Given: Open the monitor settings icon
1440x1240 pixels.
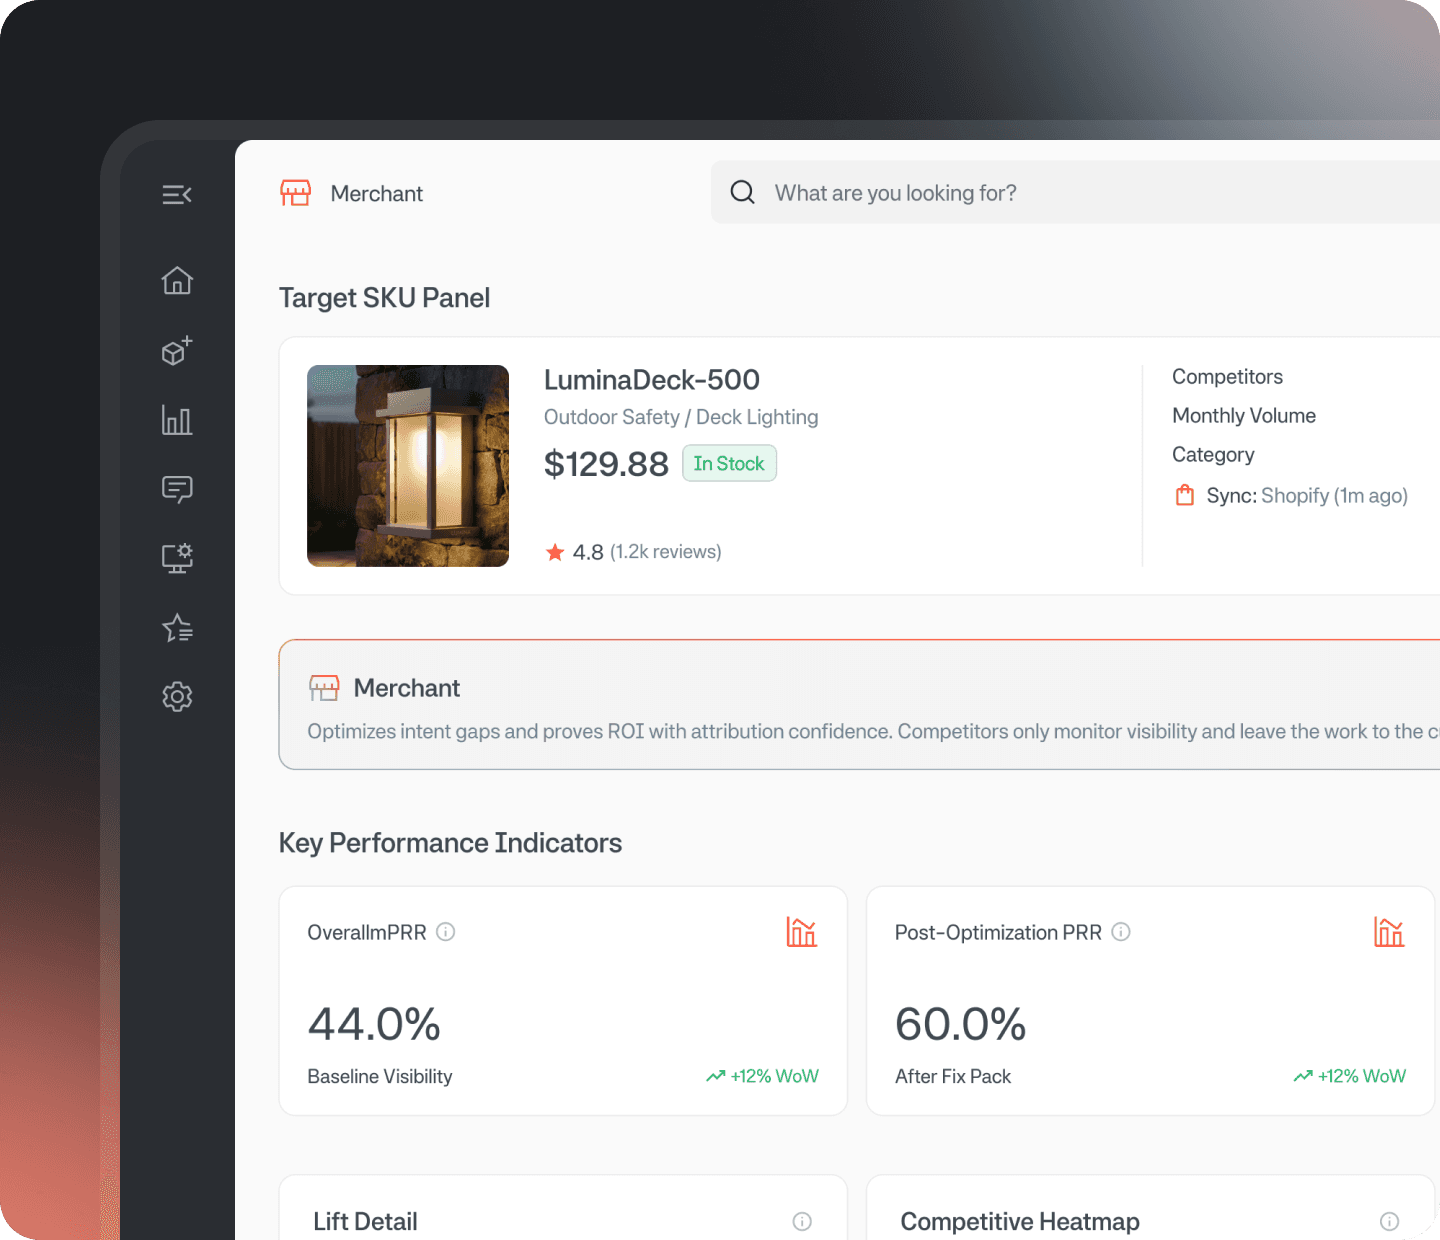Looking at the screenshot, I should point(177,558).
